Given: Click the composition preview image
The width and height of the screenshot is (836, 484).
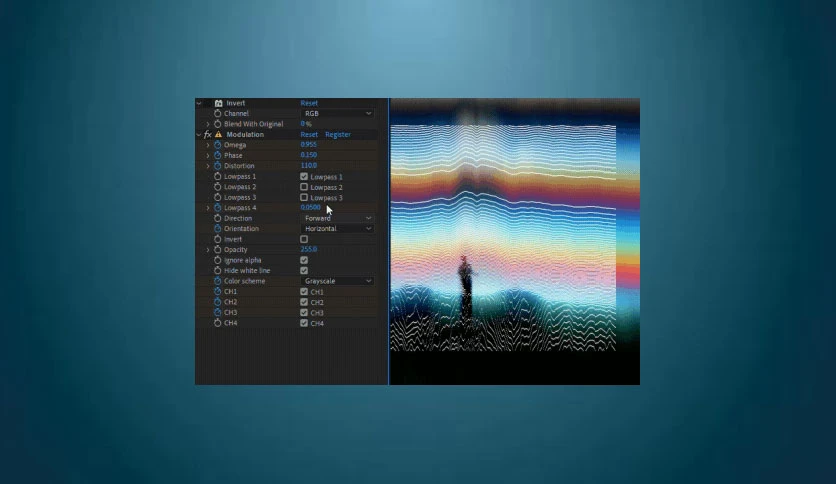Looking at the screenshot, I should pyautogui.click(x=515, y=241).
